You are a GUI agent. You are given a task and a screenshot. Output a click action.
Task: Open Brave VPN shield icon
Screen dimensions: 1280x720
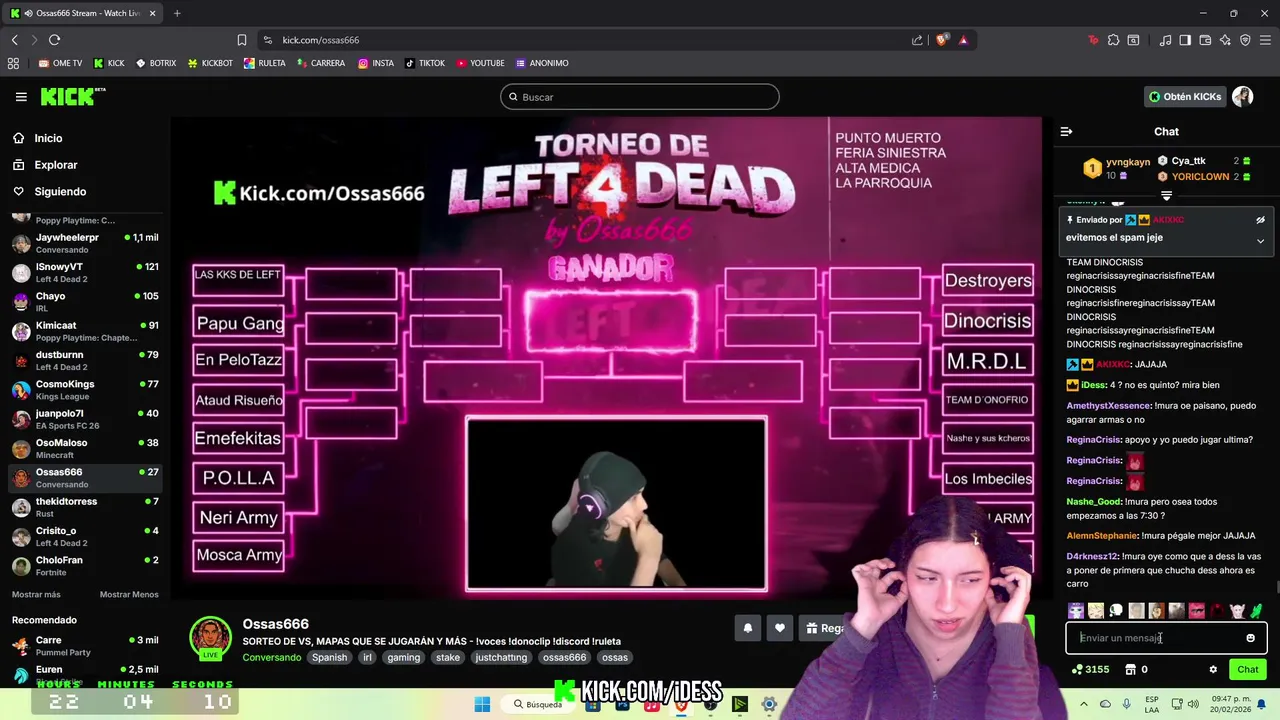coord(1245,40)
